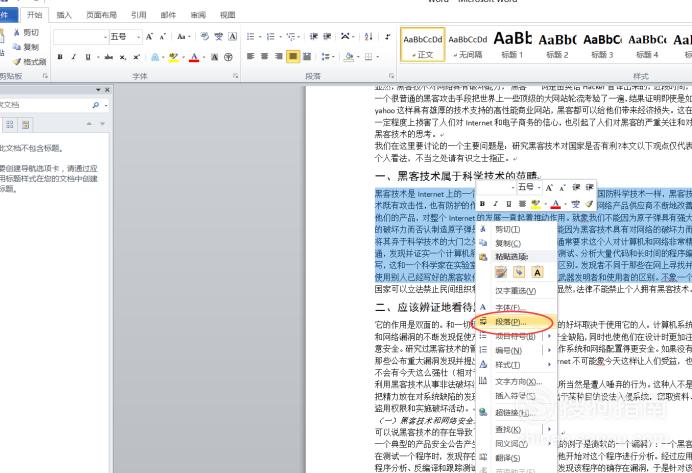Viewport: 692px width, 473px height.
Task: Open the Change Case (Aa) dropdown
Action: 183,37
